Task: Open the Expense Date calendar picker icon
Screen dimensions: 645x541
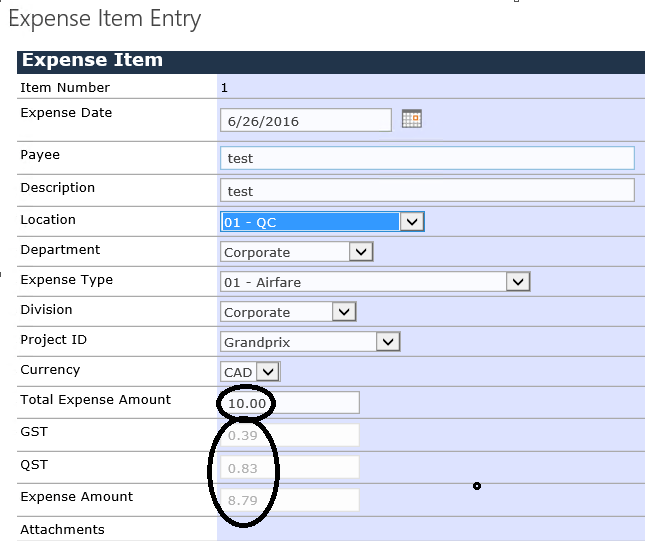Action: point(411,119)
